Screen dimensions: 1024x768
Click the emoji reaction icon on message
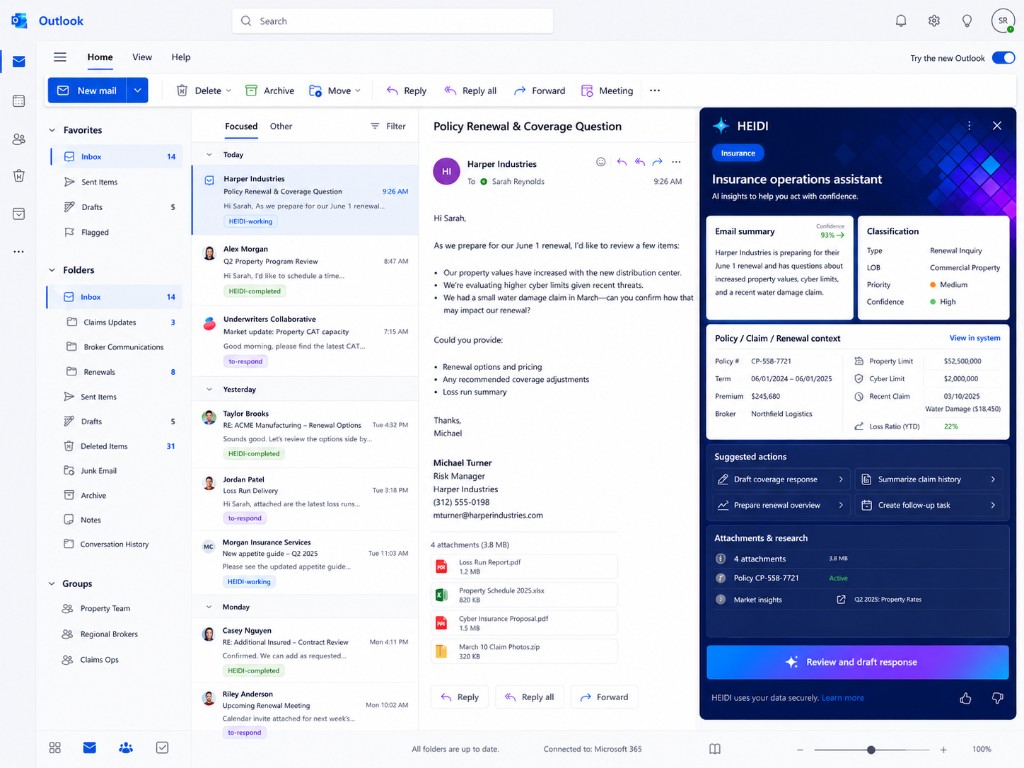point(601,161)
